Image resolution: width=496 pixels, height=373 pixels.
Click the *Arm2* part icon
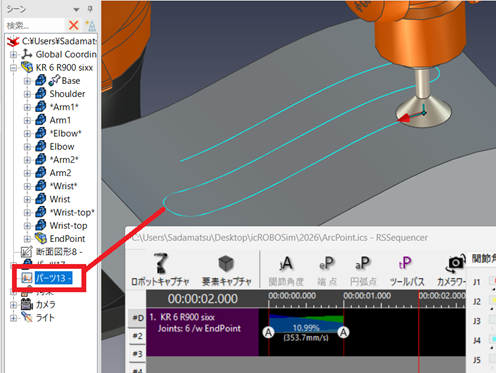pyautogui.click(x=41, y=159)
